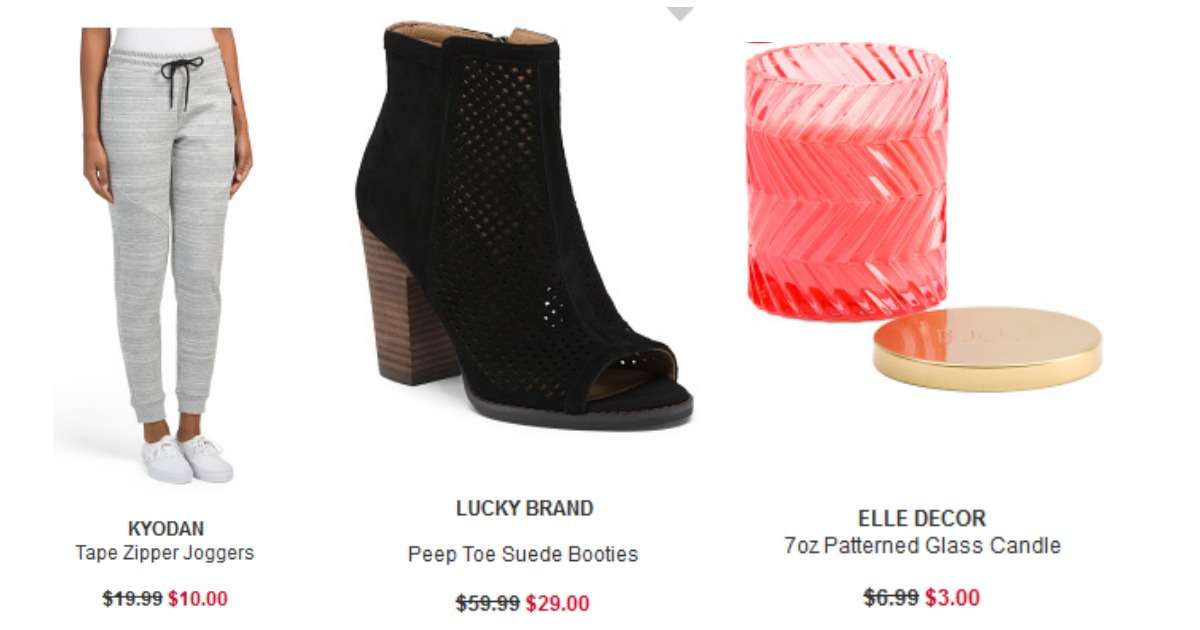Viewport: 1200px width, 630px height.
Task: Click the small gray triangle pointer
Action: click(x=680, y=14)
